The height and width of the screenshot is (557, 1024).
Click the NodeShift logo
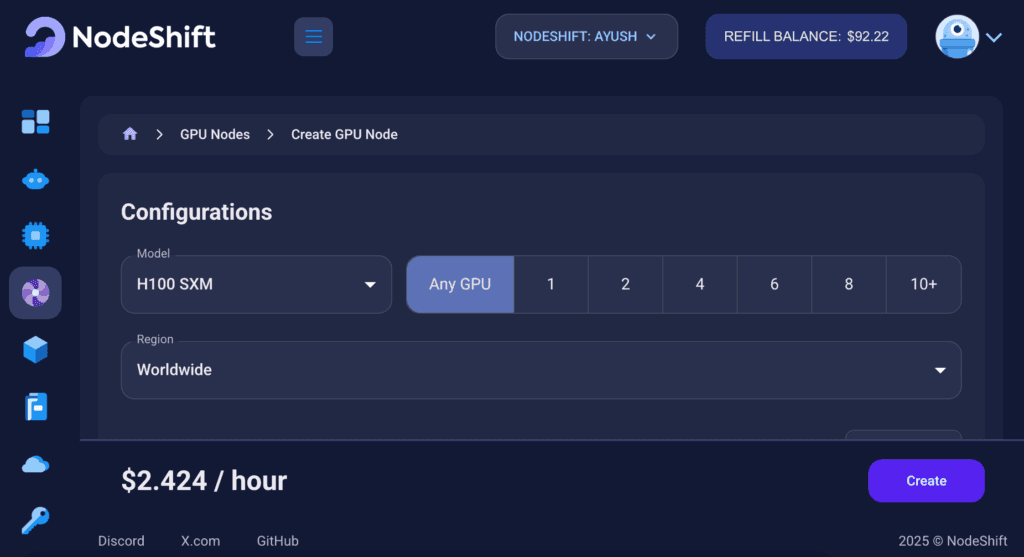(x=120, y=37)
